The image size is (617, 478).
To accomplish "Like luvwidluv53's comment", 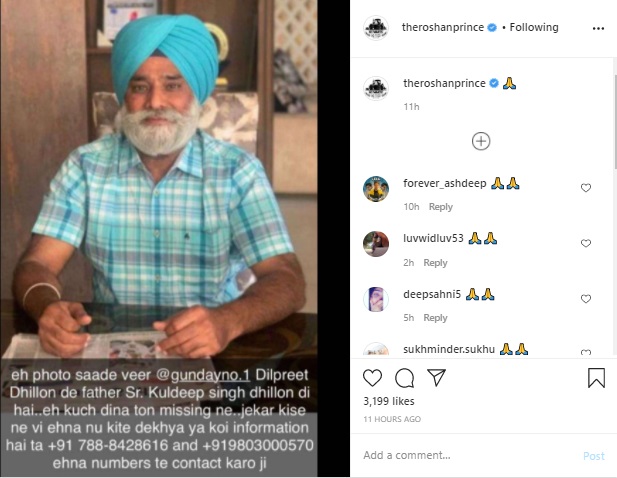I will click(x=586, y=243).
